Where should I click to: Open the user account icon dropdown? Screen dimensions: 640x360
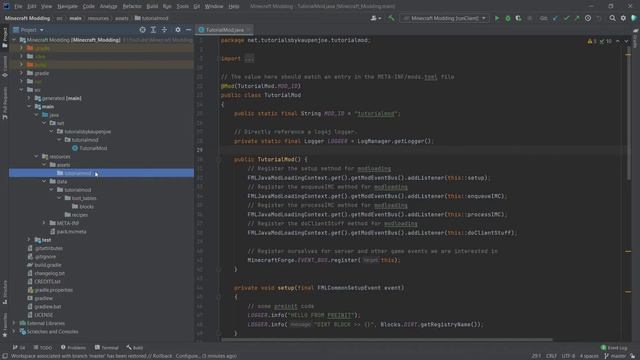pos(376,18)
